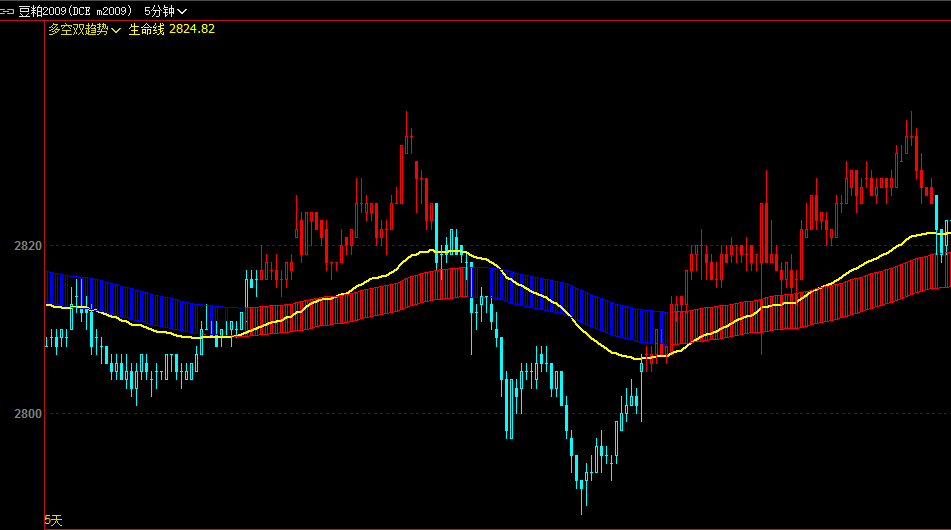Screen dimensions: 951x530
Task: Click the 2820 price axis label
Action: pos(28,246)
